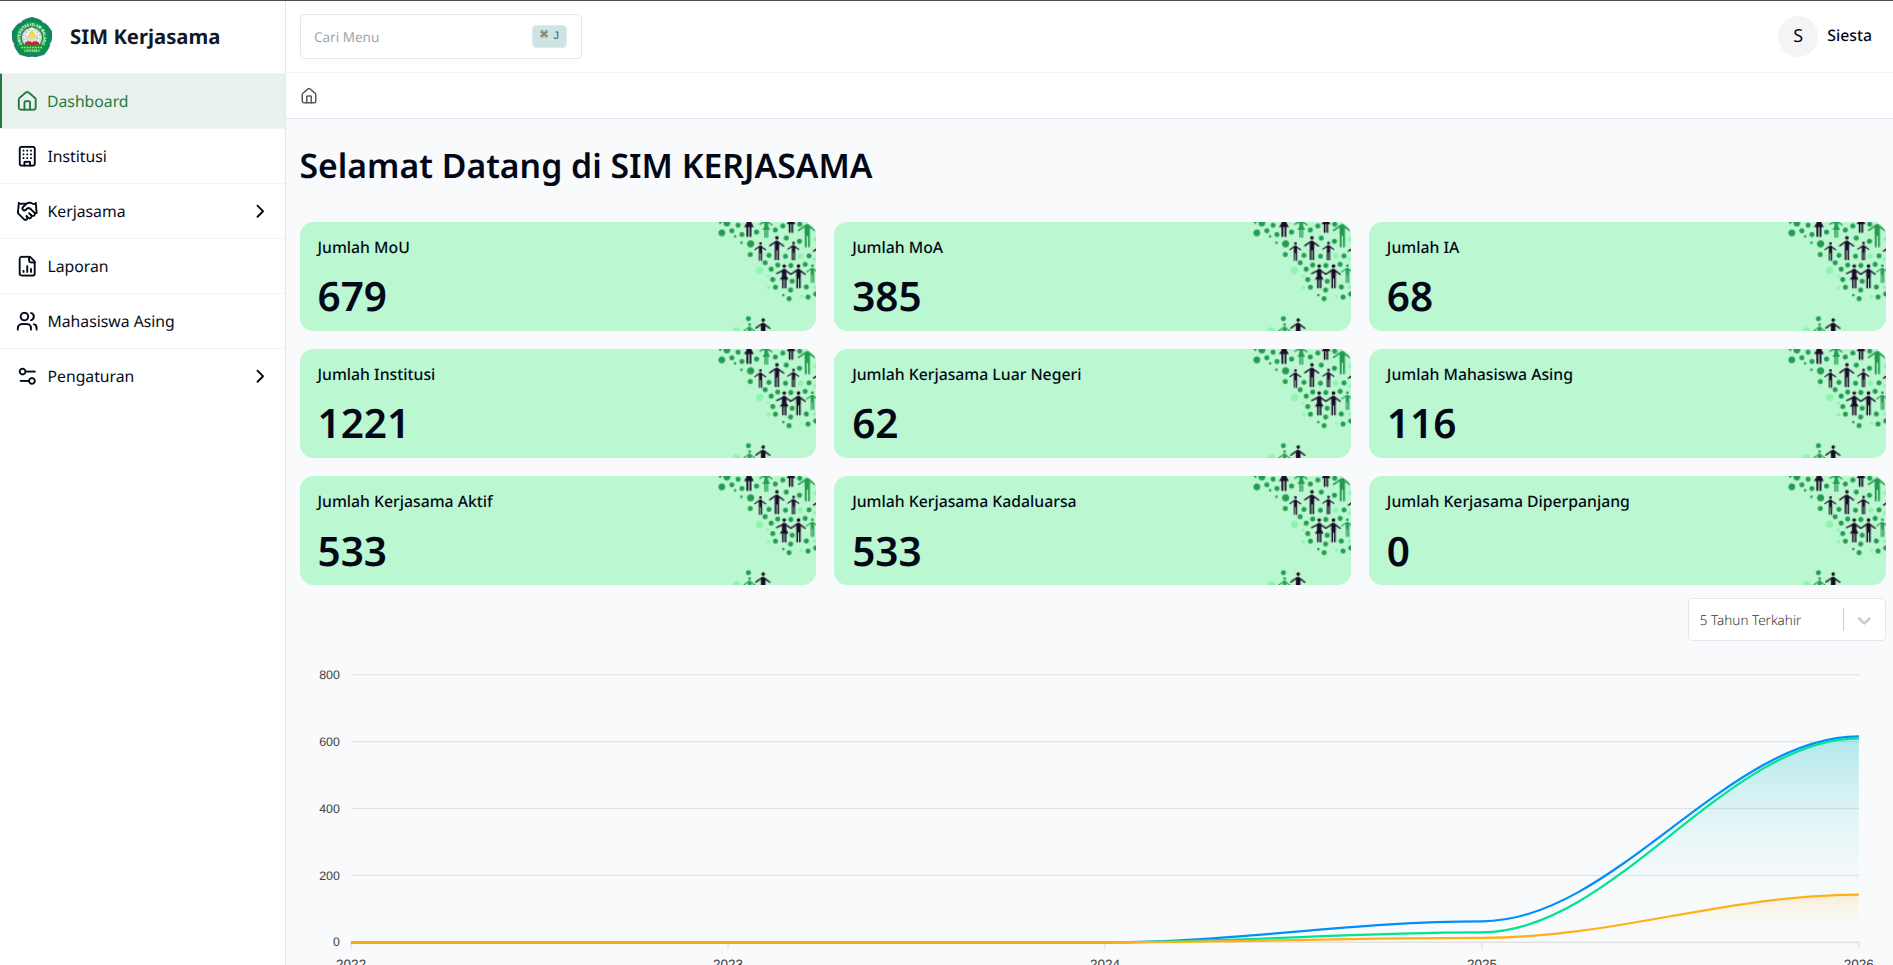Viewport: 1893px width, 965px height.
Task: Click the 200 y-axis label on chart
Action: coord(329,876)
